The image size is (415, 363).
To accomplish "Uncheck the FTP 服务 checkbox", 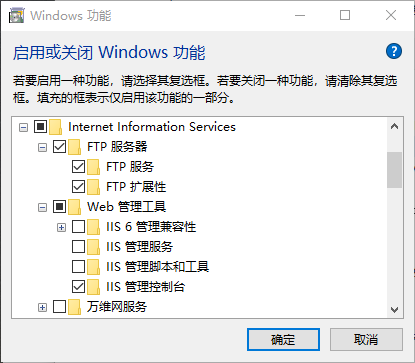I will pos(78,167).
